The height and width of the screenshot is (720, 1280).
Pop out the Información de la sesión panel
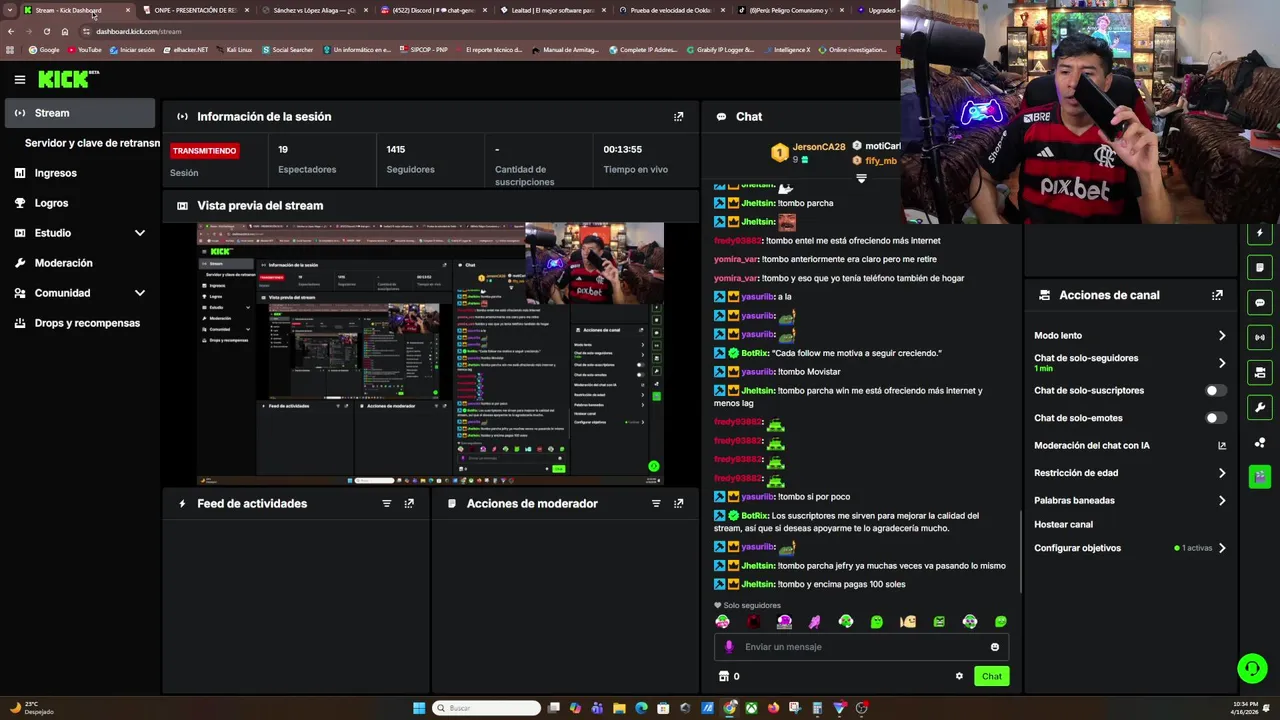[678, 117]
